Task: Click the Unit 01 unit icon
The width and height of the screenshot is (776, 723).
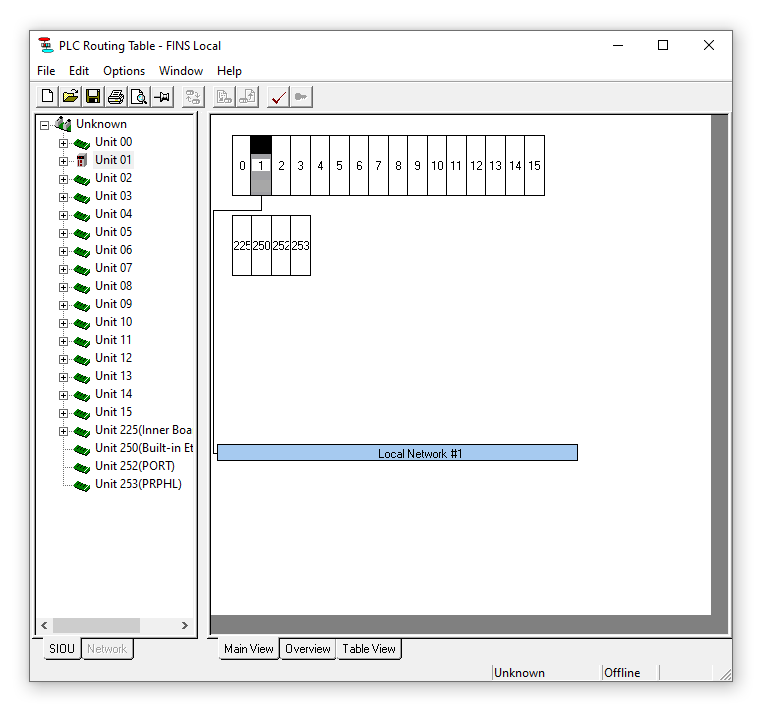Action: 82,160
